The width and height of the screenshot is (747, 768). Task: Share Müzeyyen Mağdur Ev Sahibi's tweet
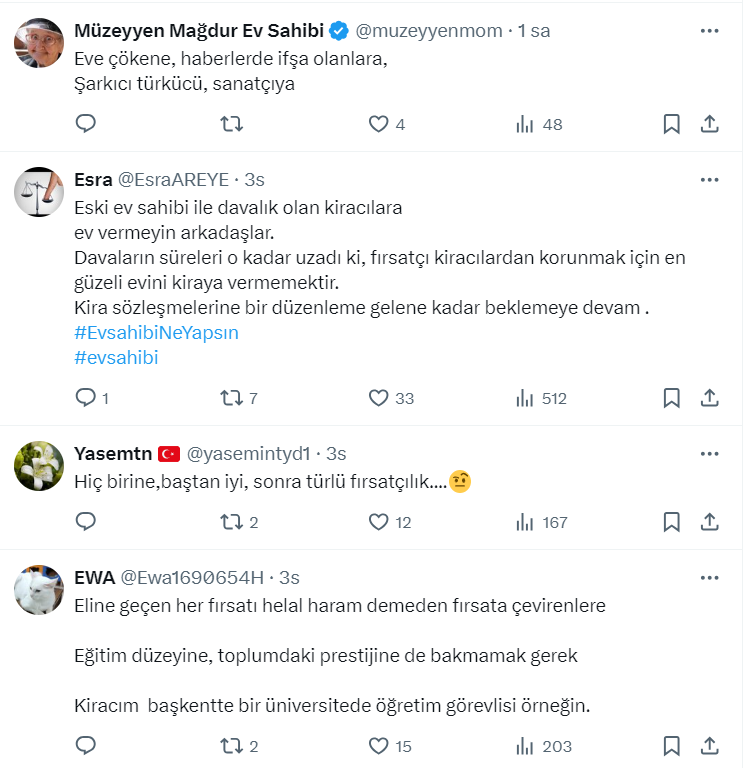[x=709, y=124]
